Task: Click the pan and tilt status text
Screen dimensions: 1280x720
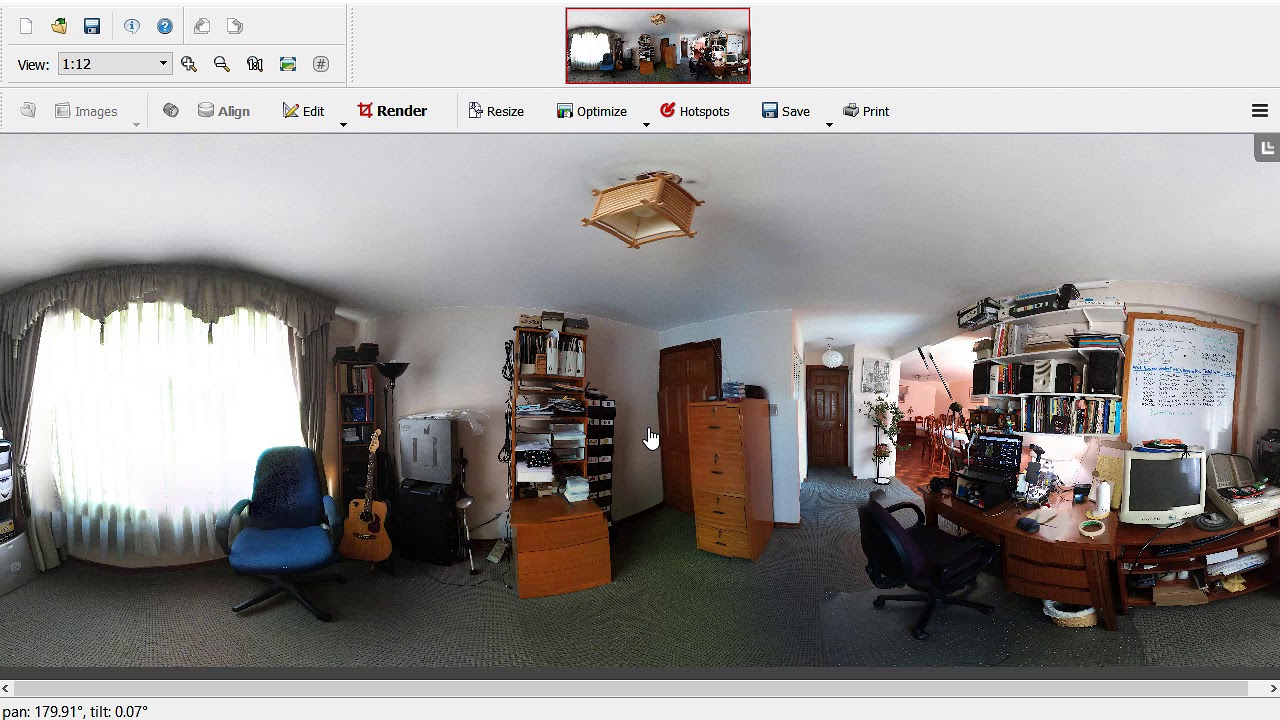Action: pyautogui.click(x=75, y=711)
